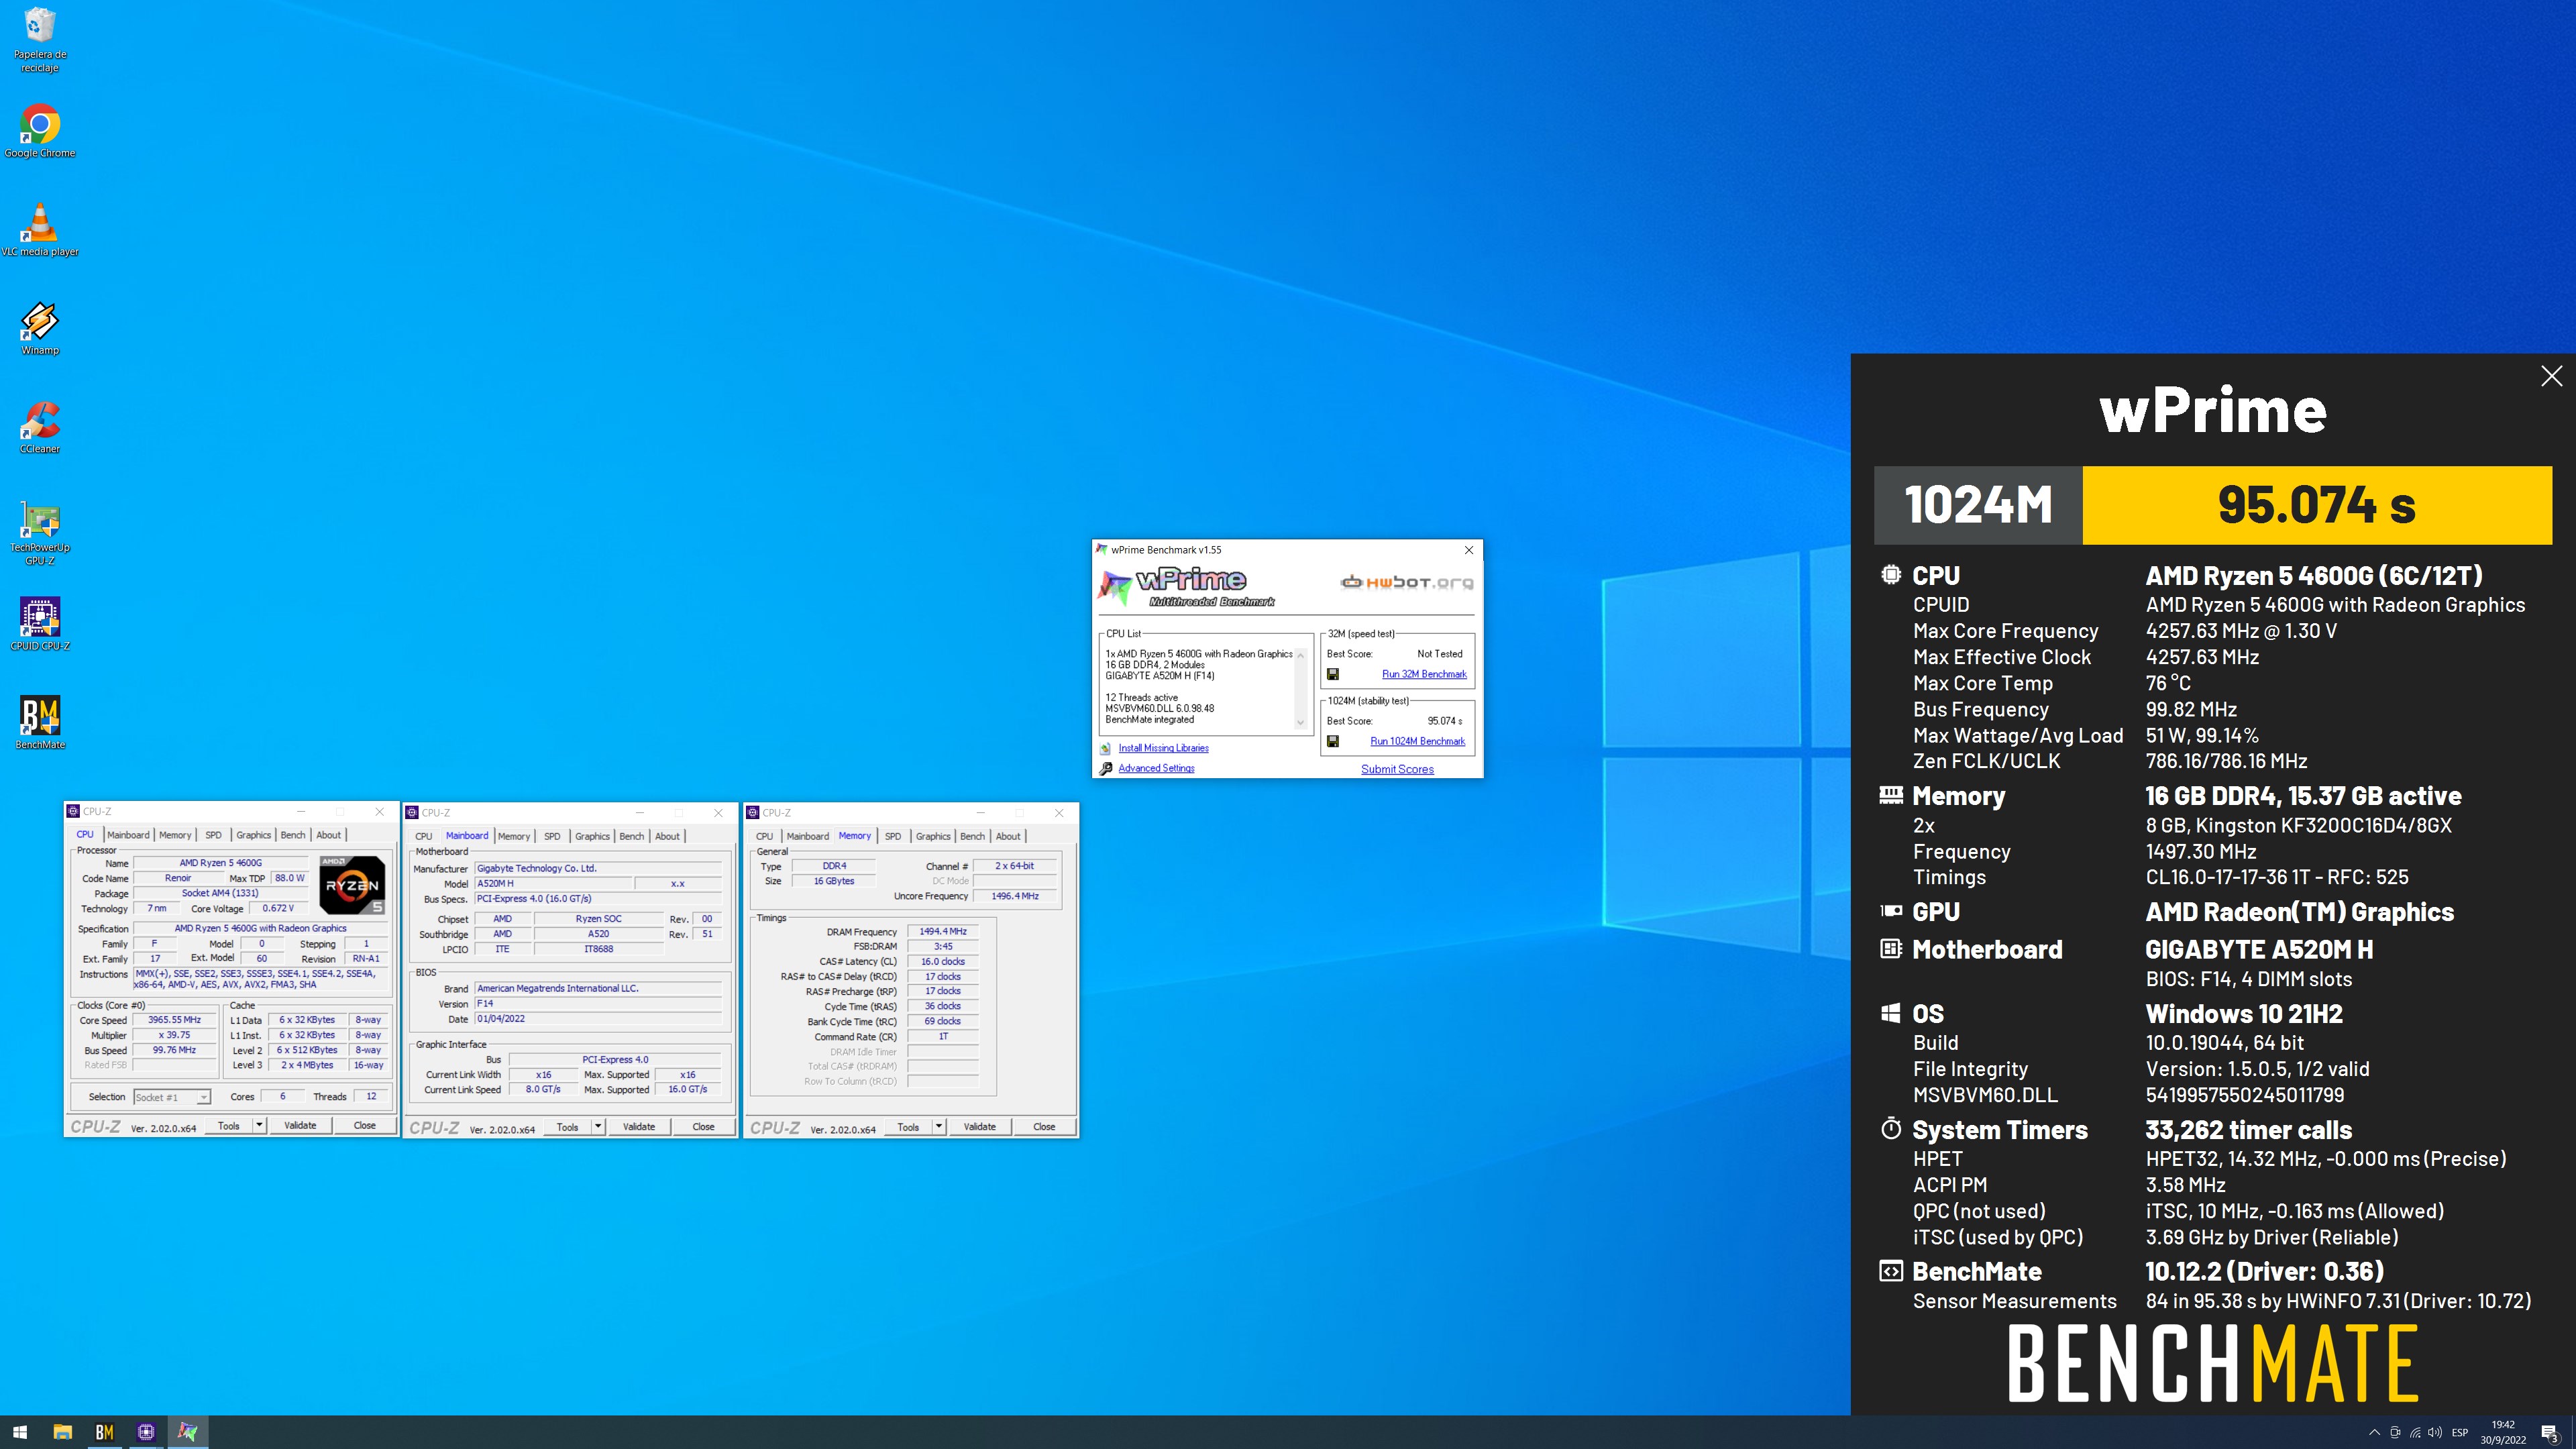Open the notification center with 3 alerts
The image size is (2576, 1449).
[2550, 1432]
